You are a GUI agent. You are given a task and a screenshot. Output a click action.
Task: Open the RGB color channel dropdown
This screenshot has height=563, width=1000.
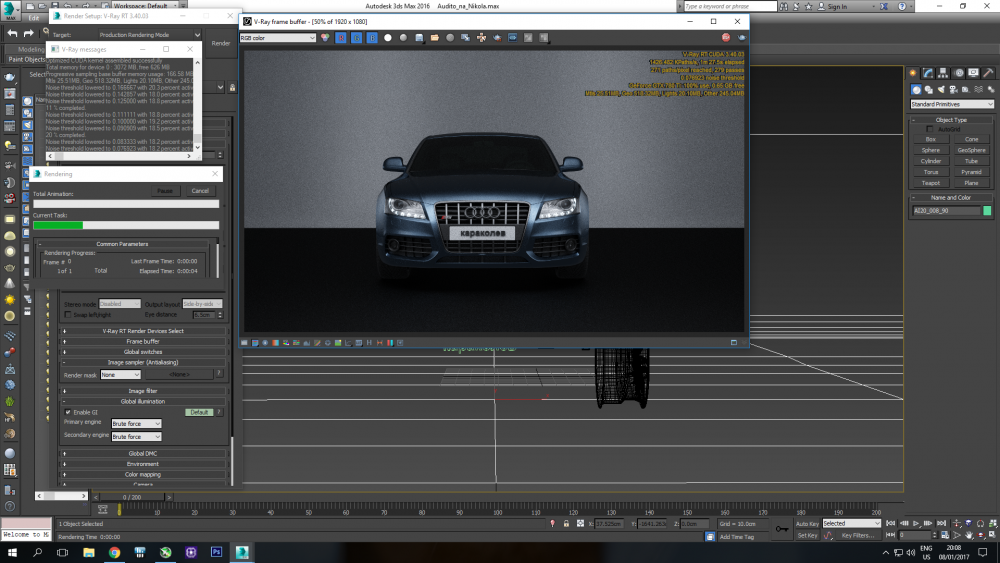pyautogui.click(x=277, y=38)
